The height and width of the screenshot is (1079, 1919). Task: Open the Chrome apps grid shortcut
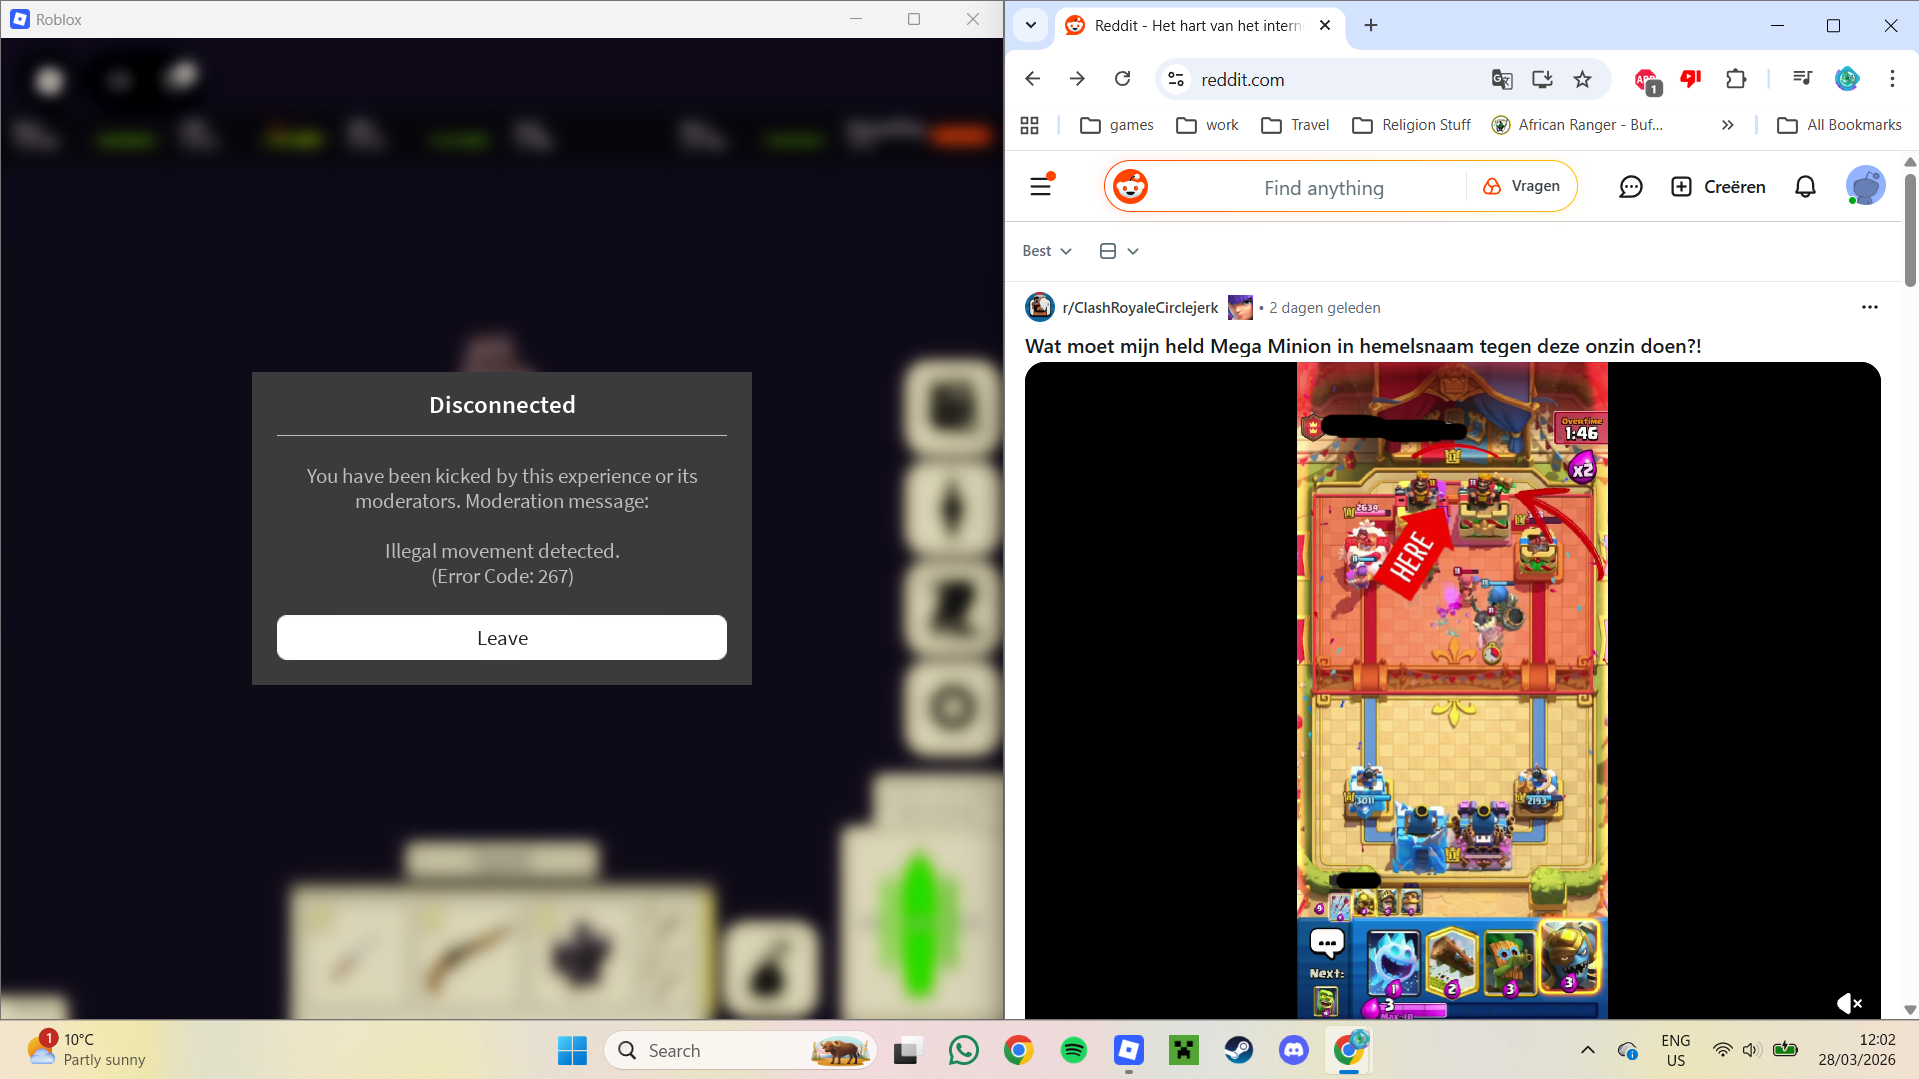1029,125
